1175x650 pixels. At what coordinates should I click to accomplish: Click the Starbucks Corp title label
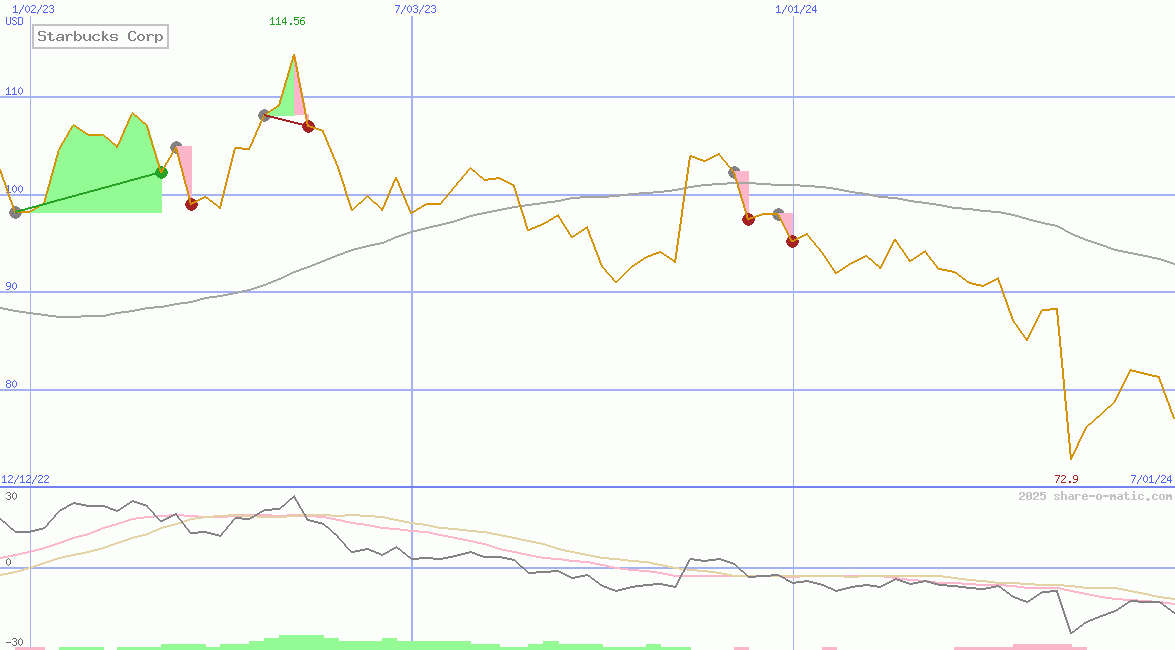pos(100,37)
